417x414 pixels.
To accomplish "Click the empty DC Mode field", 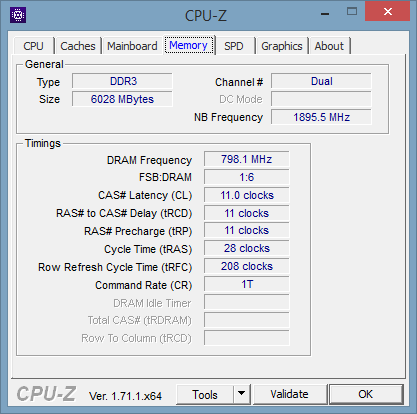I will pos(321,99).
